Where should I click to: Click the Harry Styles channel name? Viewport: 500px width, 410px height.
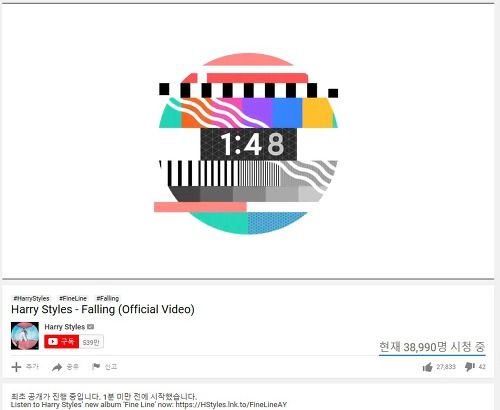click(x=65, y=327)
